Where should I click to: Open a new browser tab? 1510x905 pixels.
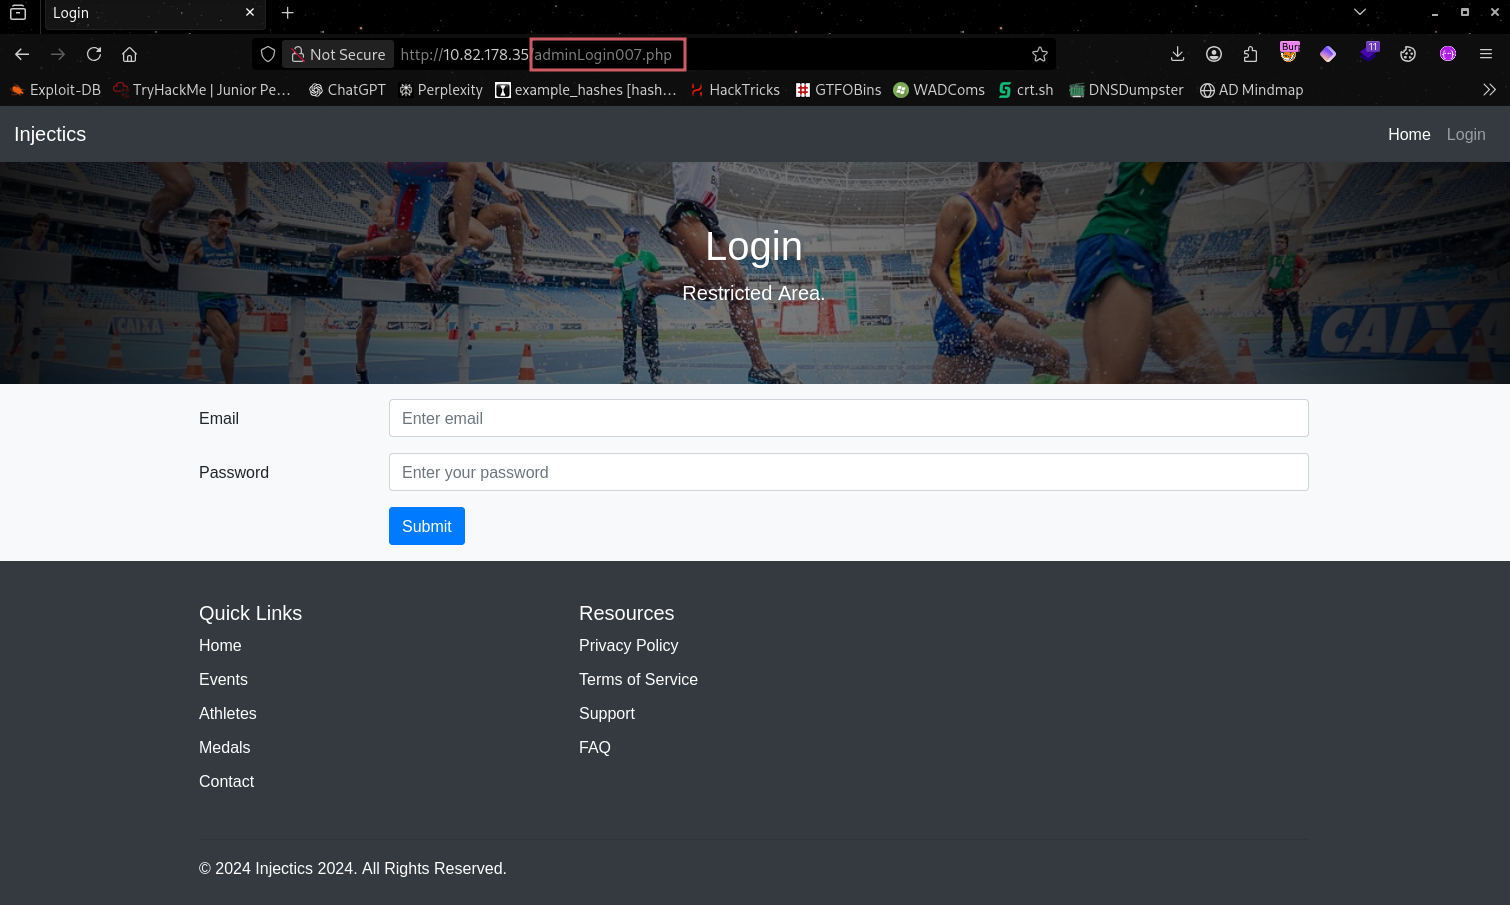click(288, 13)
